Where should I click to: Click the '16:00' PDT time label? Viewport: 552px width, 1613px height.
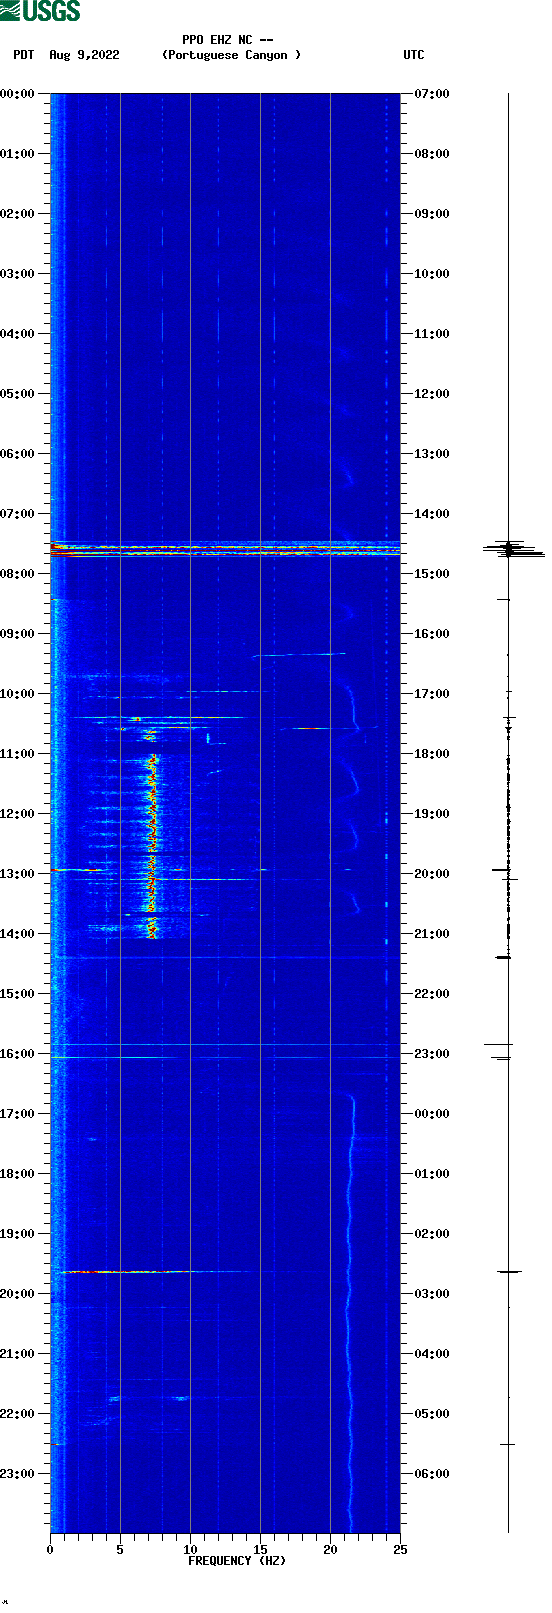[x=18, y=1053]
